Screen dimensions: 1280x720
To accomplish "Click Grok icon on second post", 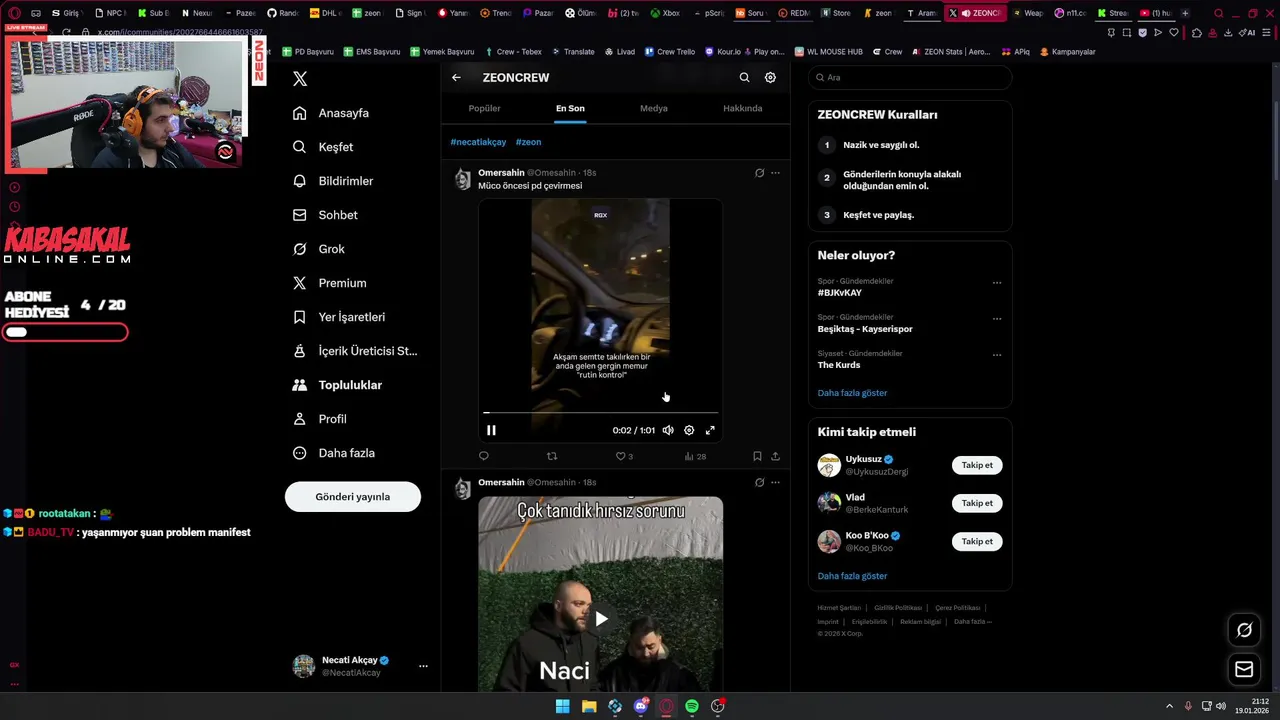I will [x=759, y=482].
